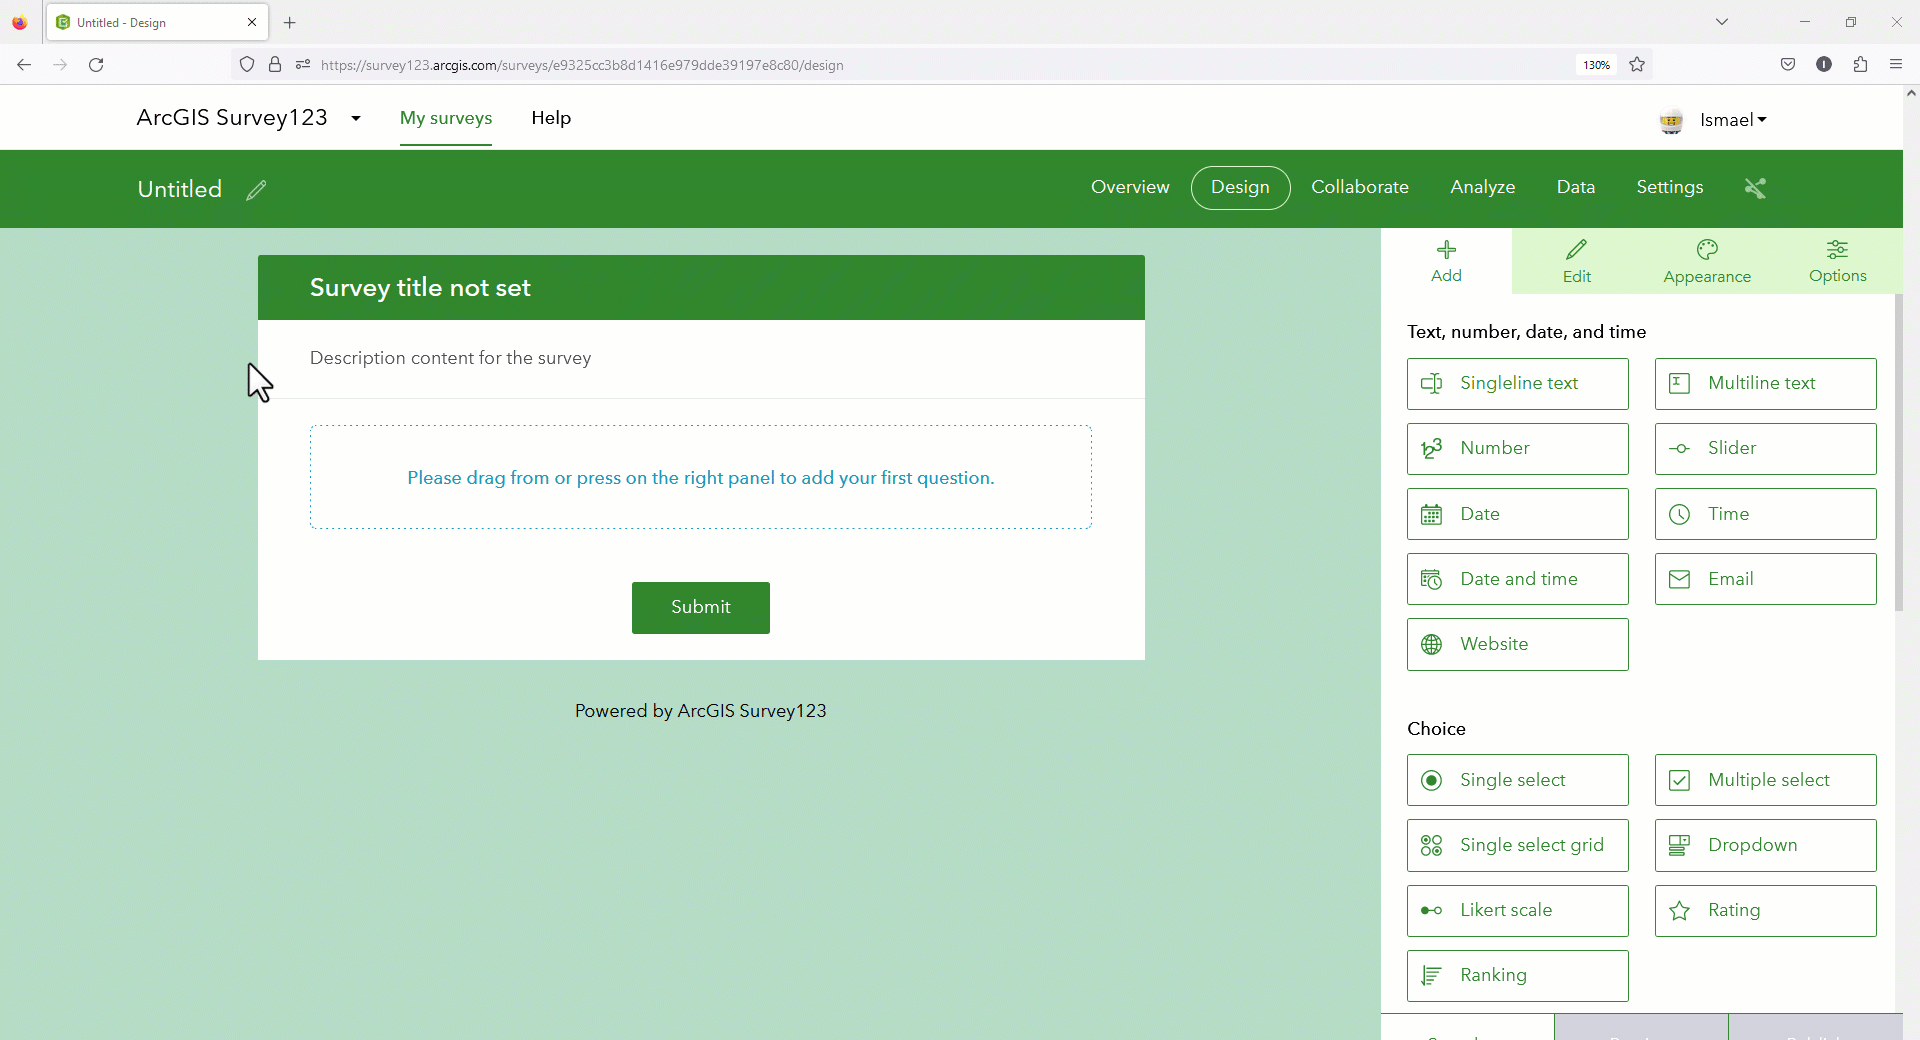Image resolution: width=1920 pixels, height=1040 pixels.
Task: Click the first question drop area
Action: tap(700, 477)
